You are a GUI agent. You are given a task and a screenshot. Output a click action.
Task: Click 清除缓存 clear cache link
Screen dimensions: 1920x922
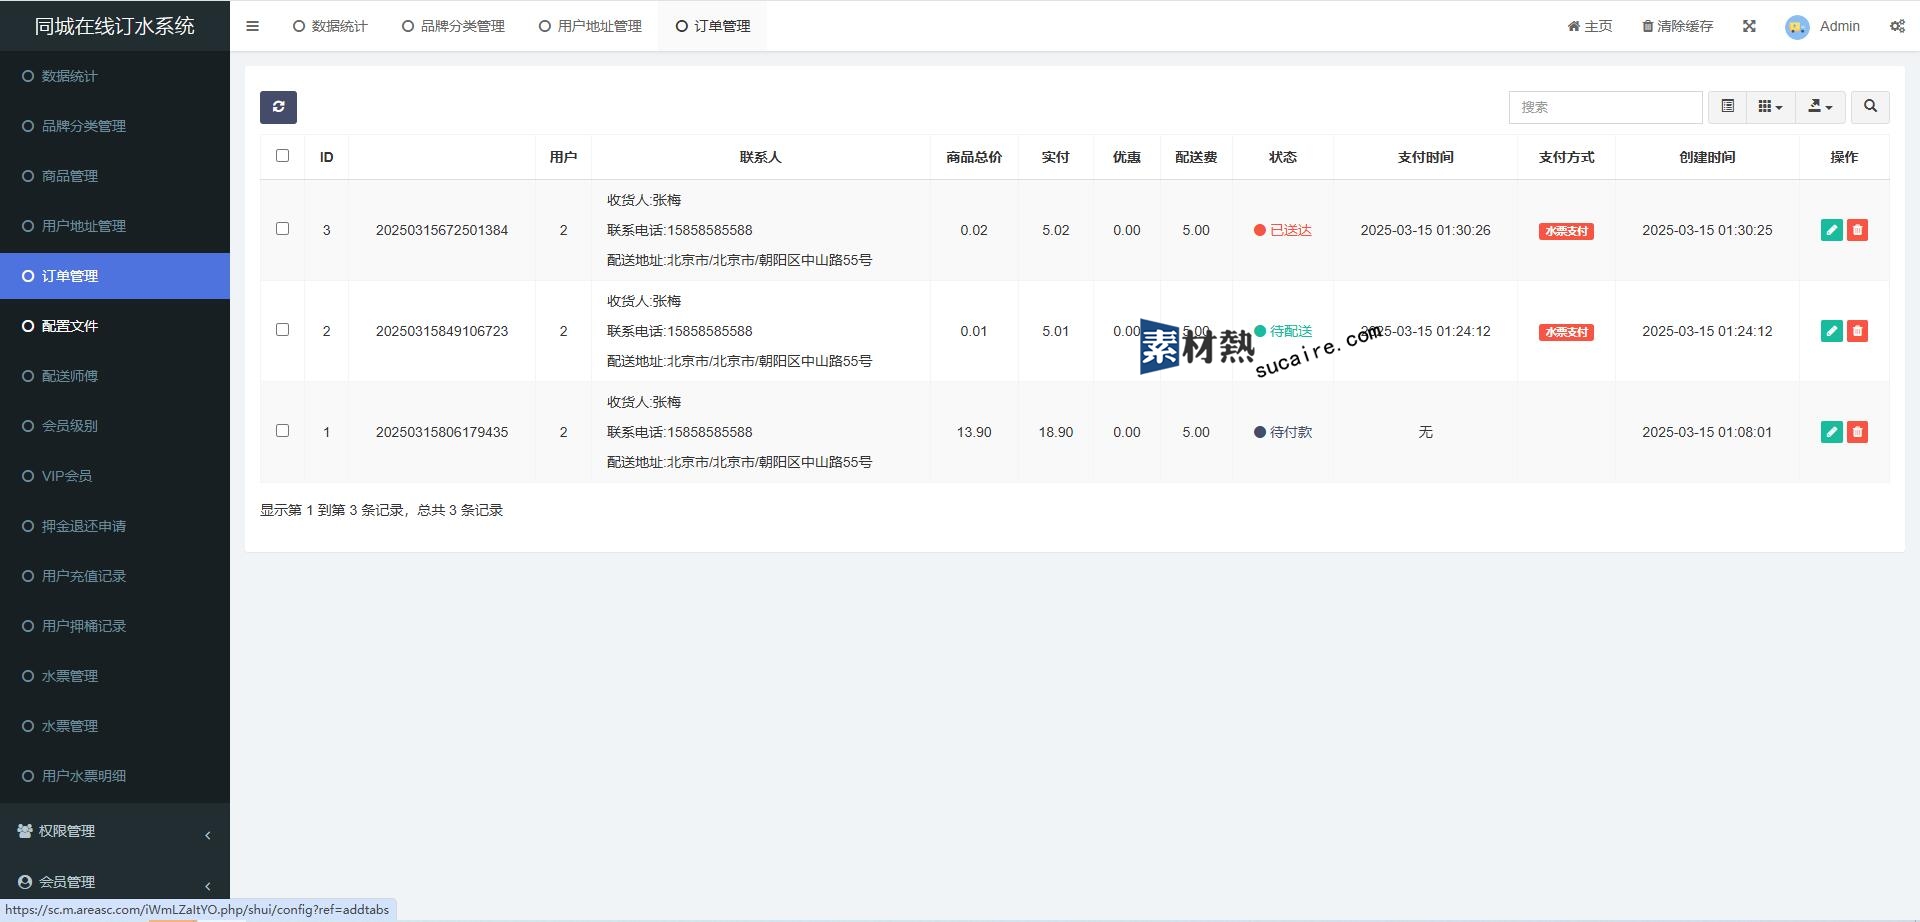(1677, 26)
